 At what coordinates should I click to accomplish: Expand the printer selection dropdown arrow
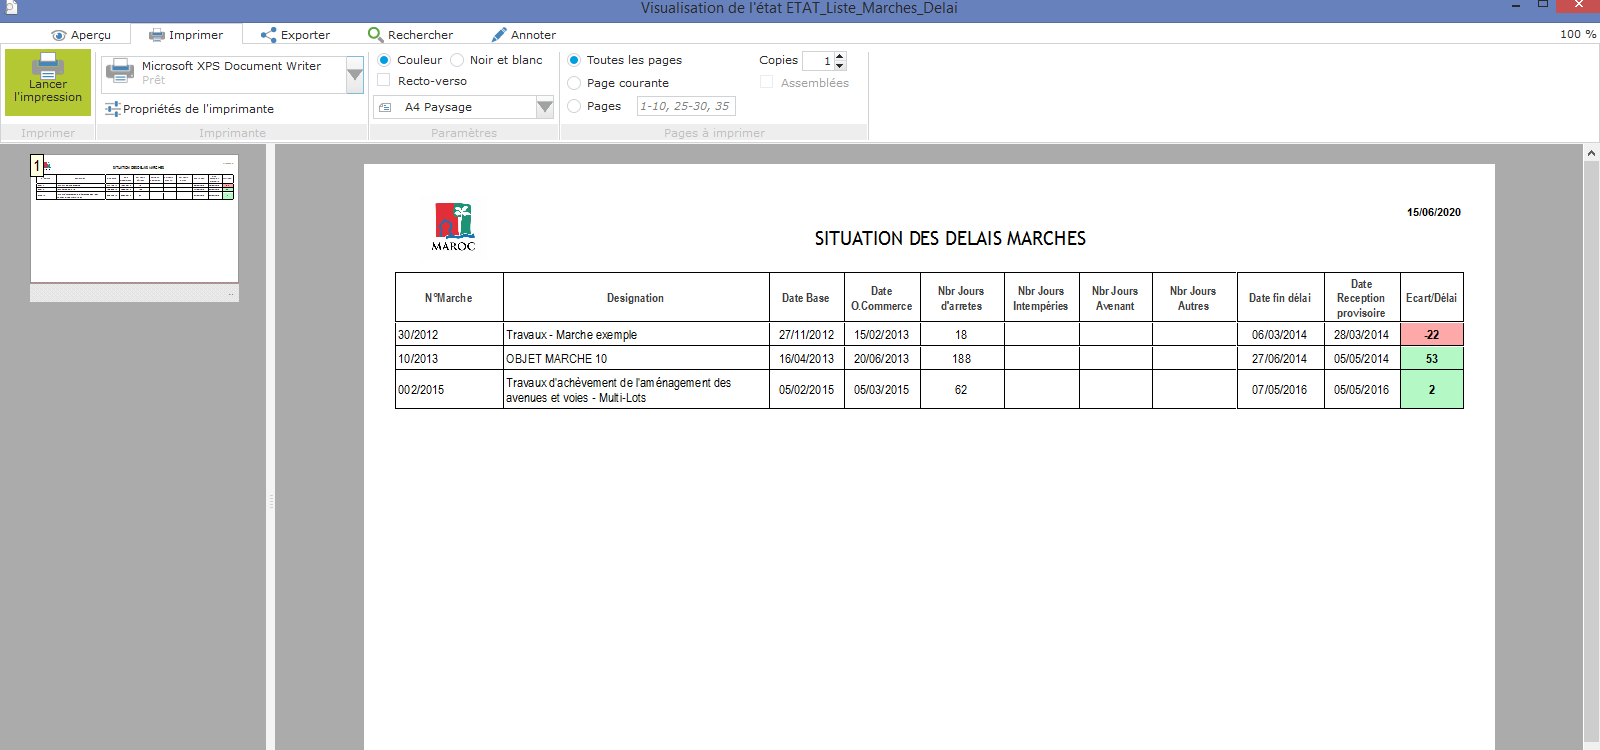click(x=354, y=74)
